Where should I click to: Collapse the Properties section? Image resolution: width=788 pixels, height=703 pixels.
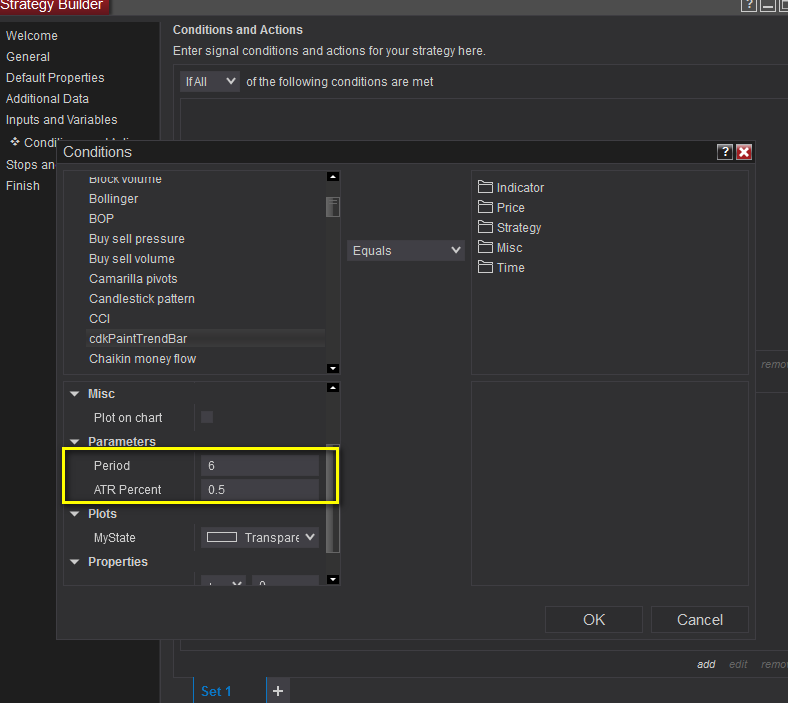pyautogui.click(x=75, y=562)
